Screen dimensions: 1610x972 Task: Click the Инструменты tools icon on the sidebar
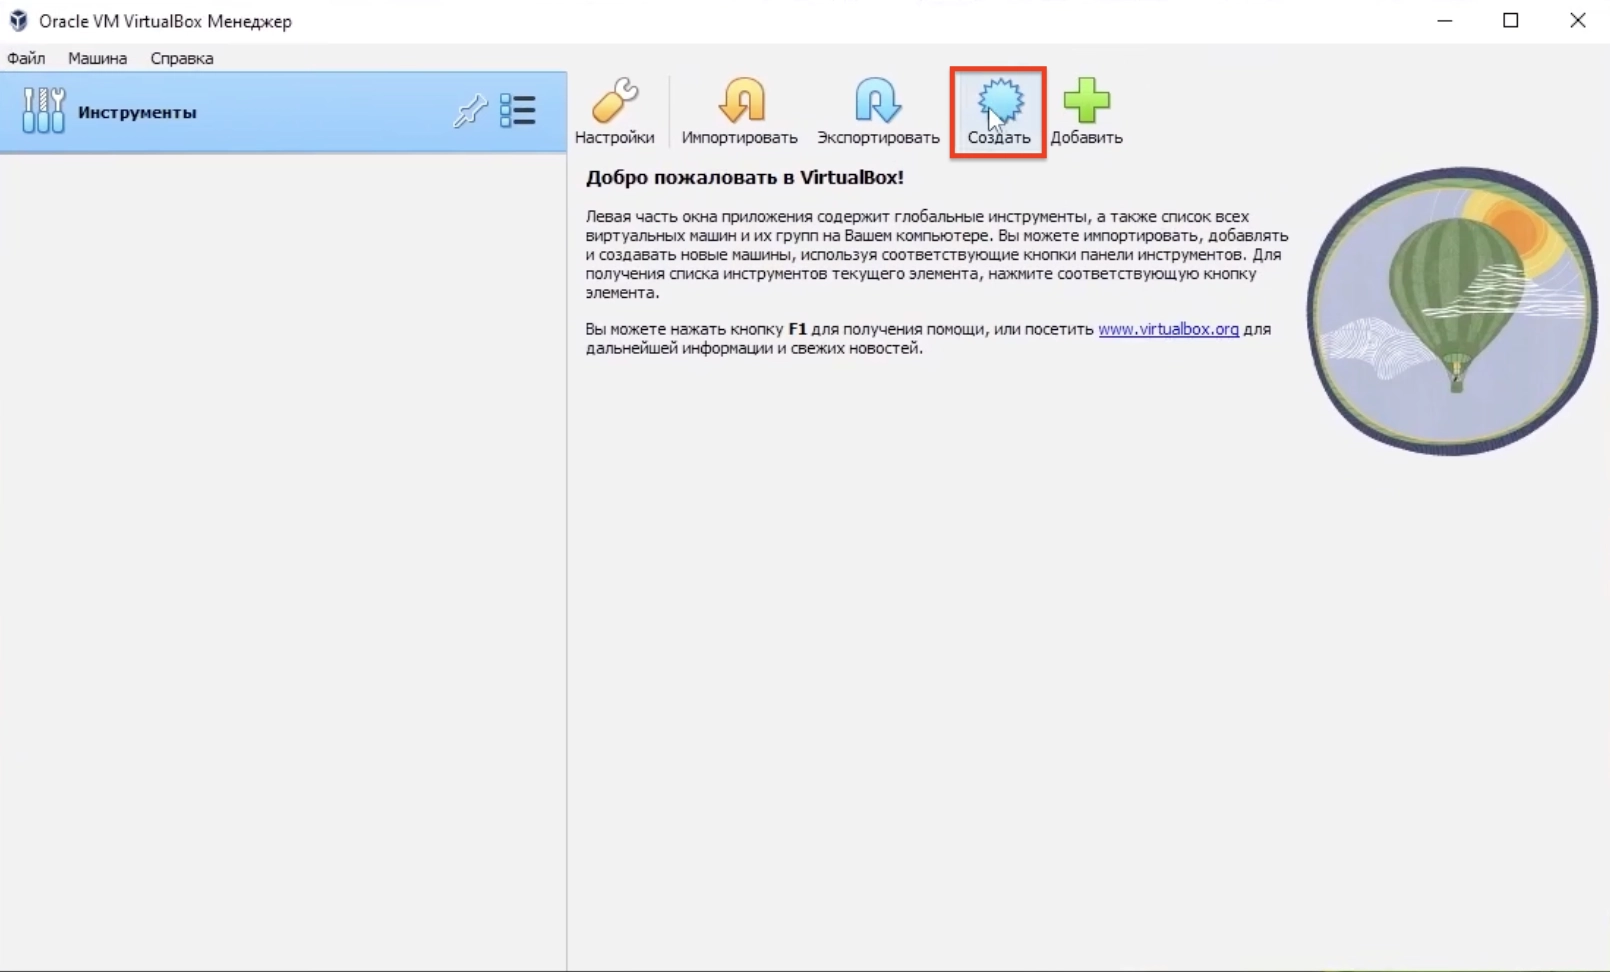(x=43, y=111)
